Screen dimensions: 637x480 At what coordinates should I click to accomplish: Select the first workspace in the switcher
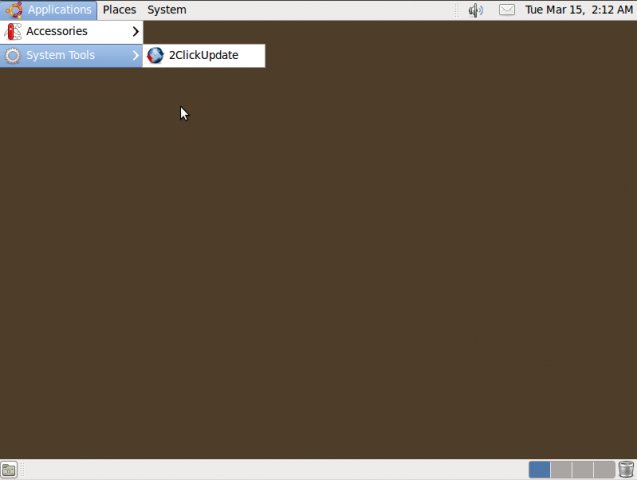(x=539, y=470)
